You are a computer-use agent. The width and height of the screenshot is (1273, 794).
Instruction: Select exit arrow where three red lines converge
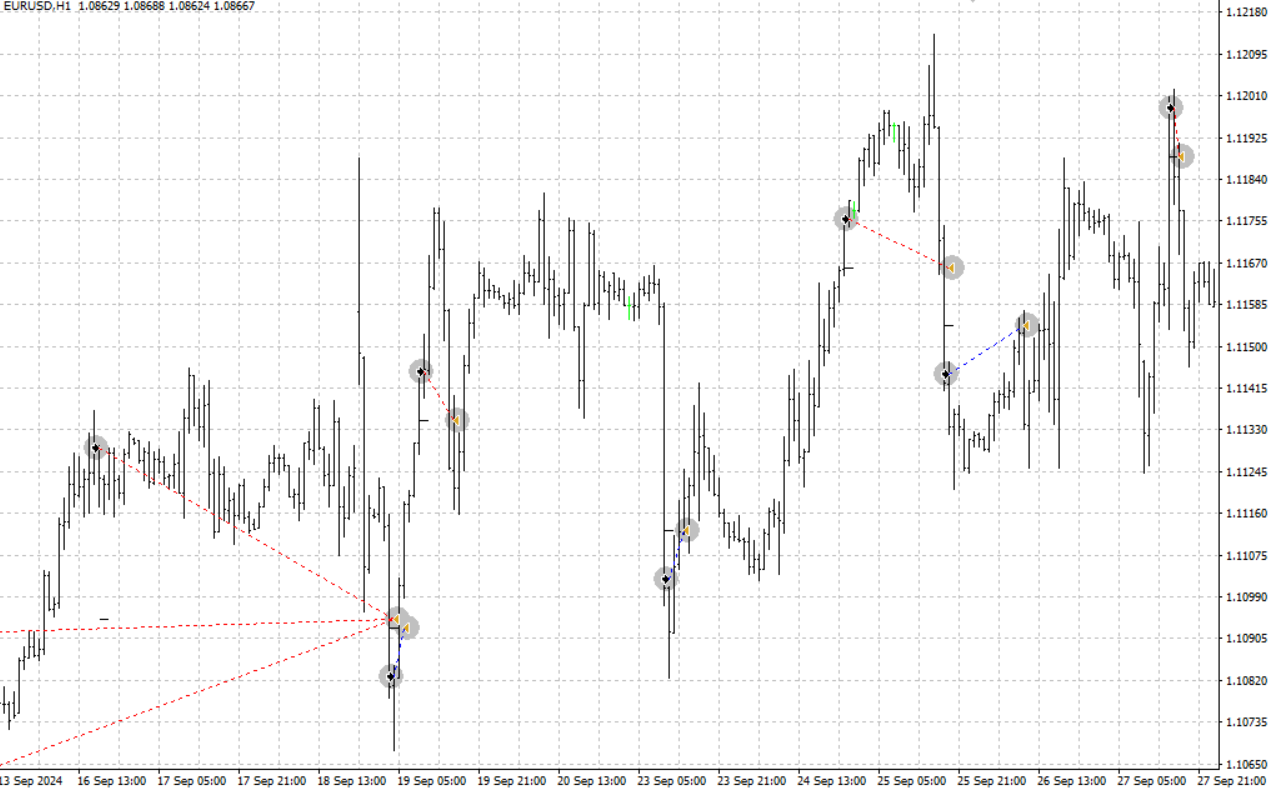coord(397,619)
